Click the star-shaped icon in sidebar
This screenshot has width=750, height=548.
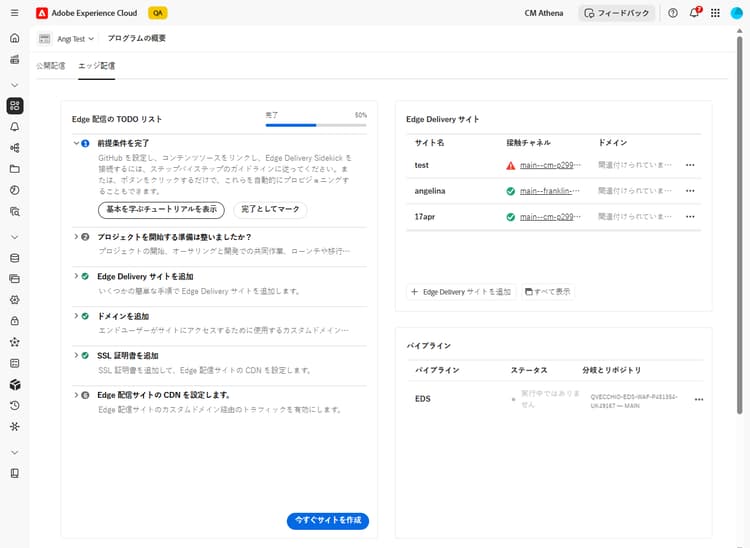(15, 342)
